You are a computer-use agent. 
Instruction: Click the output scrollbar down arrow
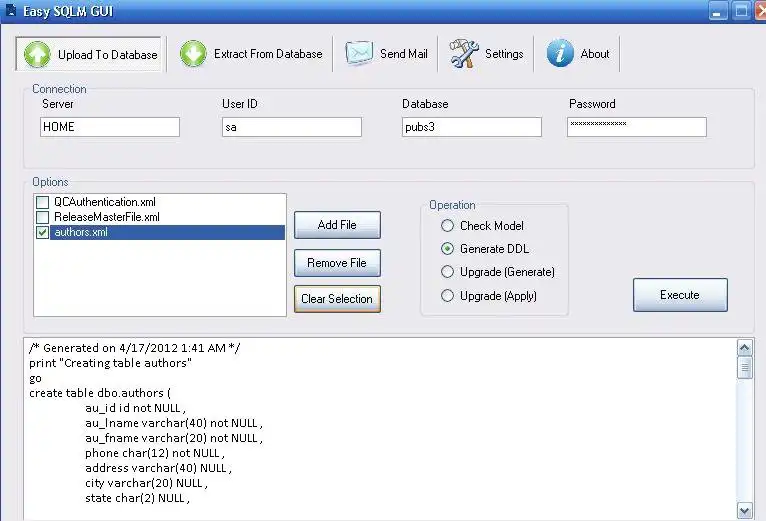(745, 511)
